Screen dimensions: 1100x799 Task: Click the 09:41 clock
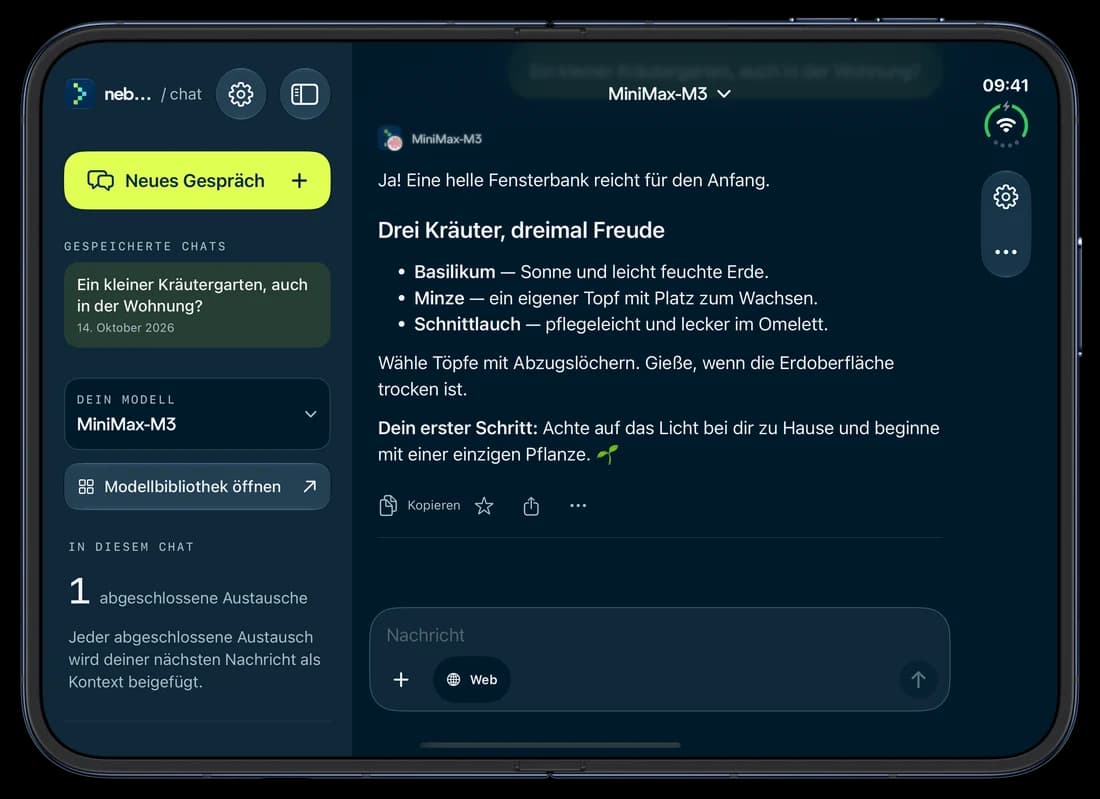pyautogui.click(x=1005, y=86)
